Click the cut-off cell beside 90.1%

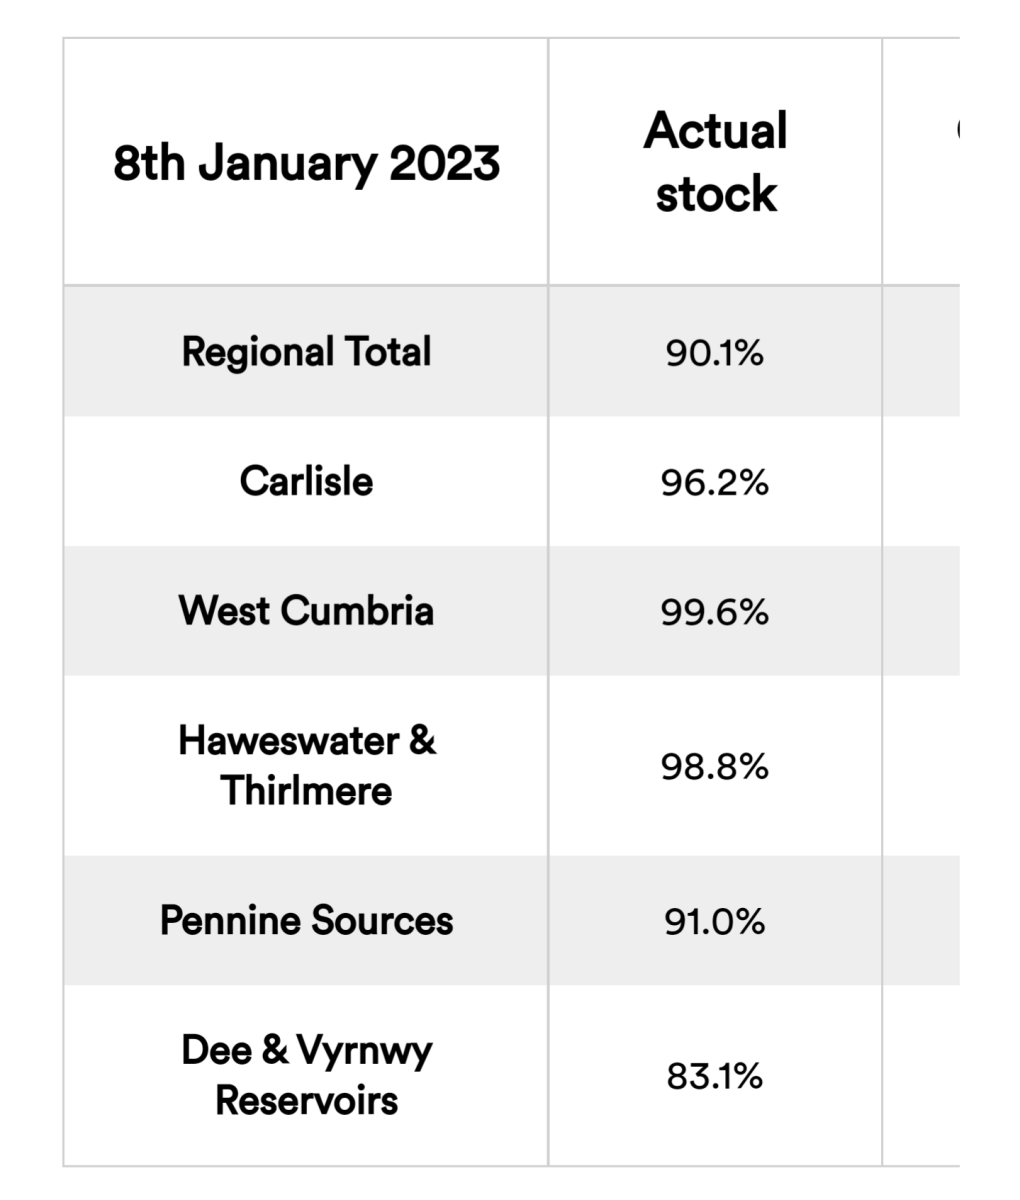[x=921, y=351]
